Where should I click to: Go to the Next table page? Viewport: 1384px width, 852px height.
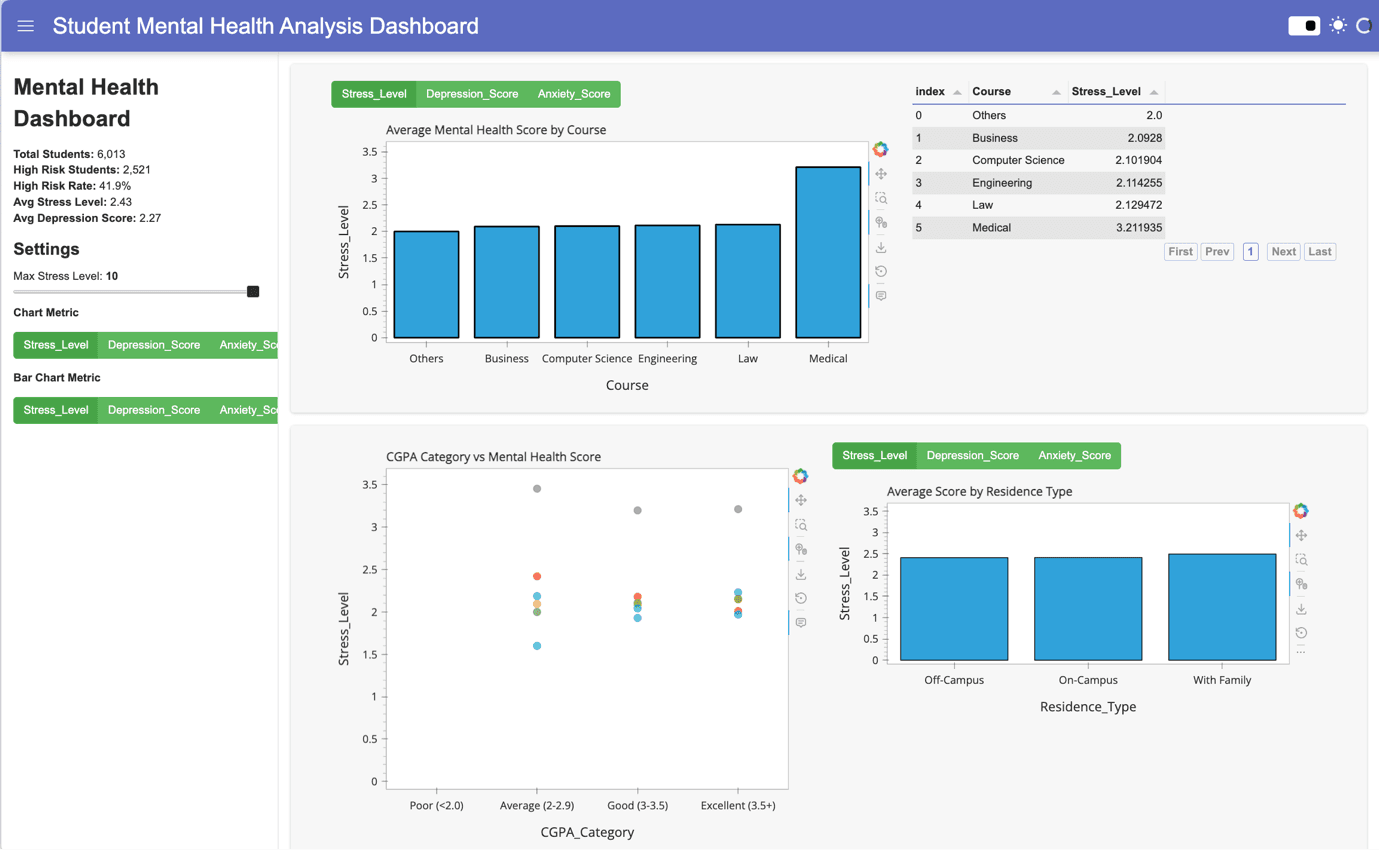[1288, 253]
